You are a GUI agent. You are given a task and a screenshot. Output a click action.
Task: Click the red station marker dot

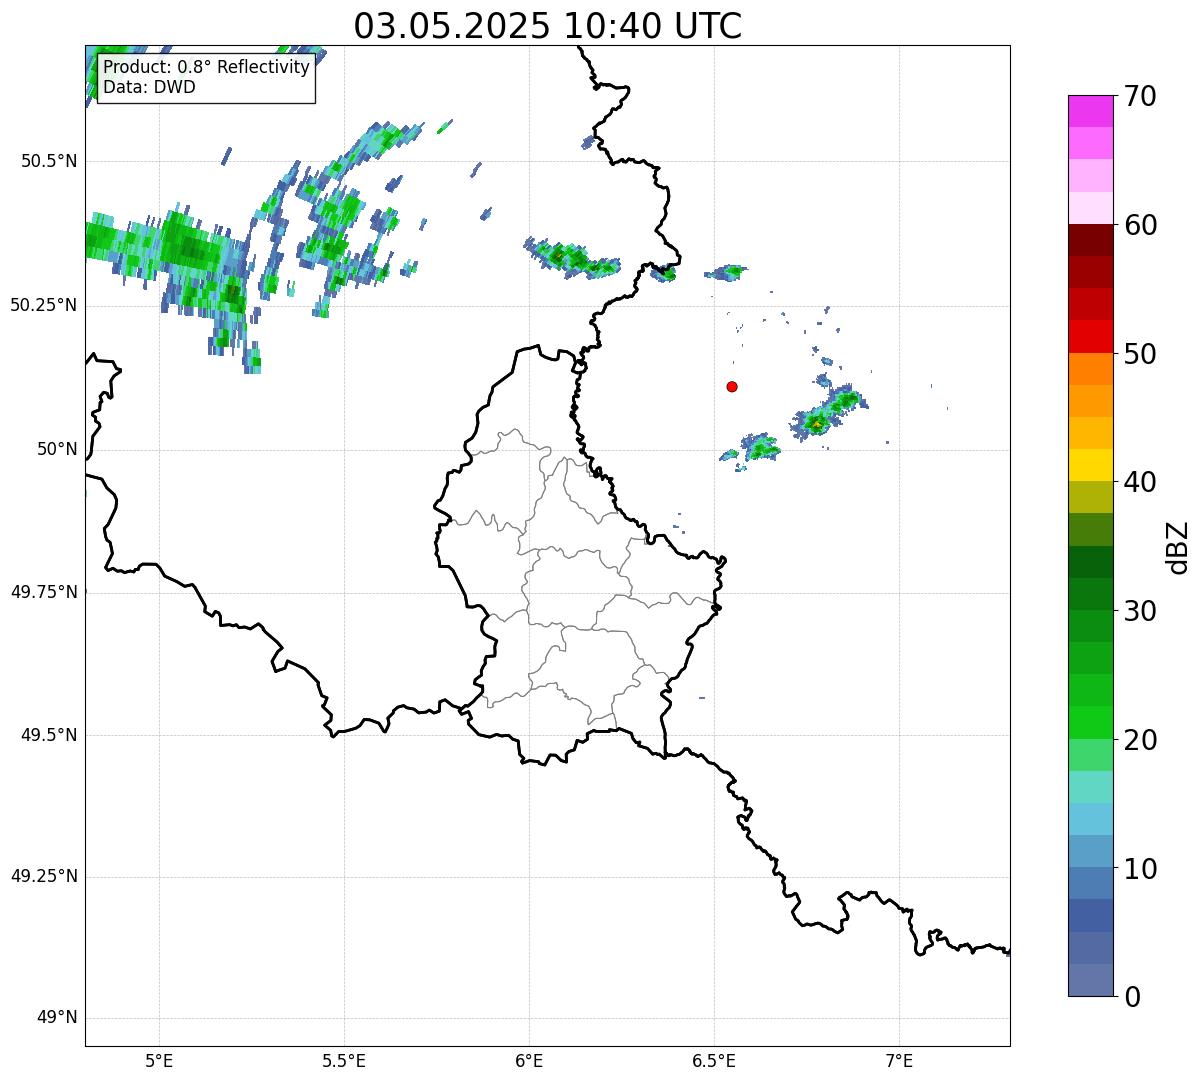[x=732, y=387]
